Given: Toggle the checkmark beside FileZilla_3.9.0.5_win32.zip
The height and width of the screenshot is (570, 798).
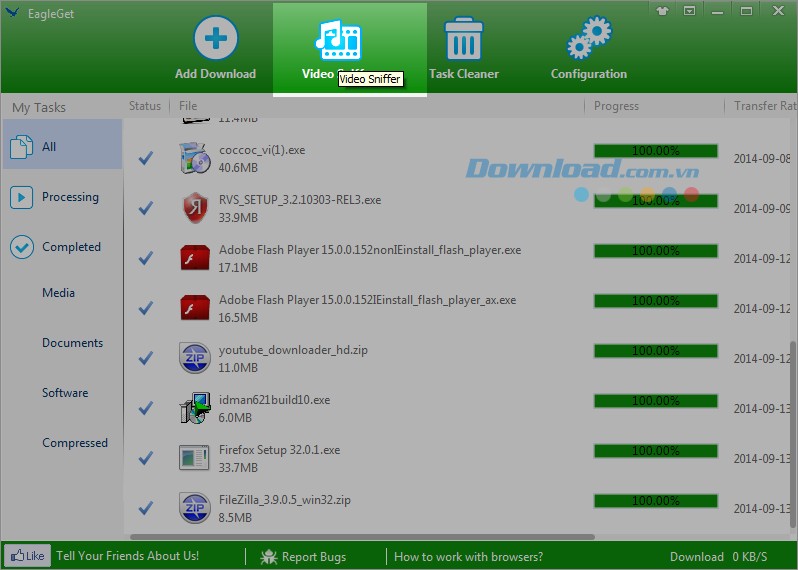Looking at the screenshot, I should coord(146,508).
